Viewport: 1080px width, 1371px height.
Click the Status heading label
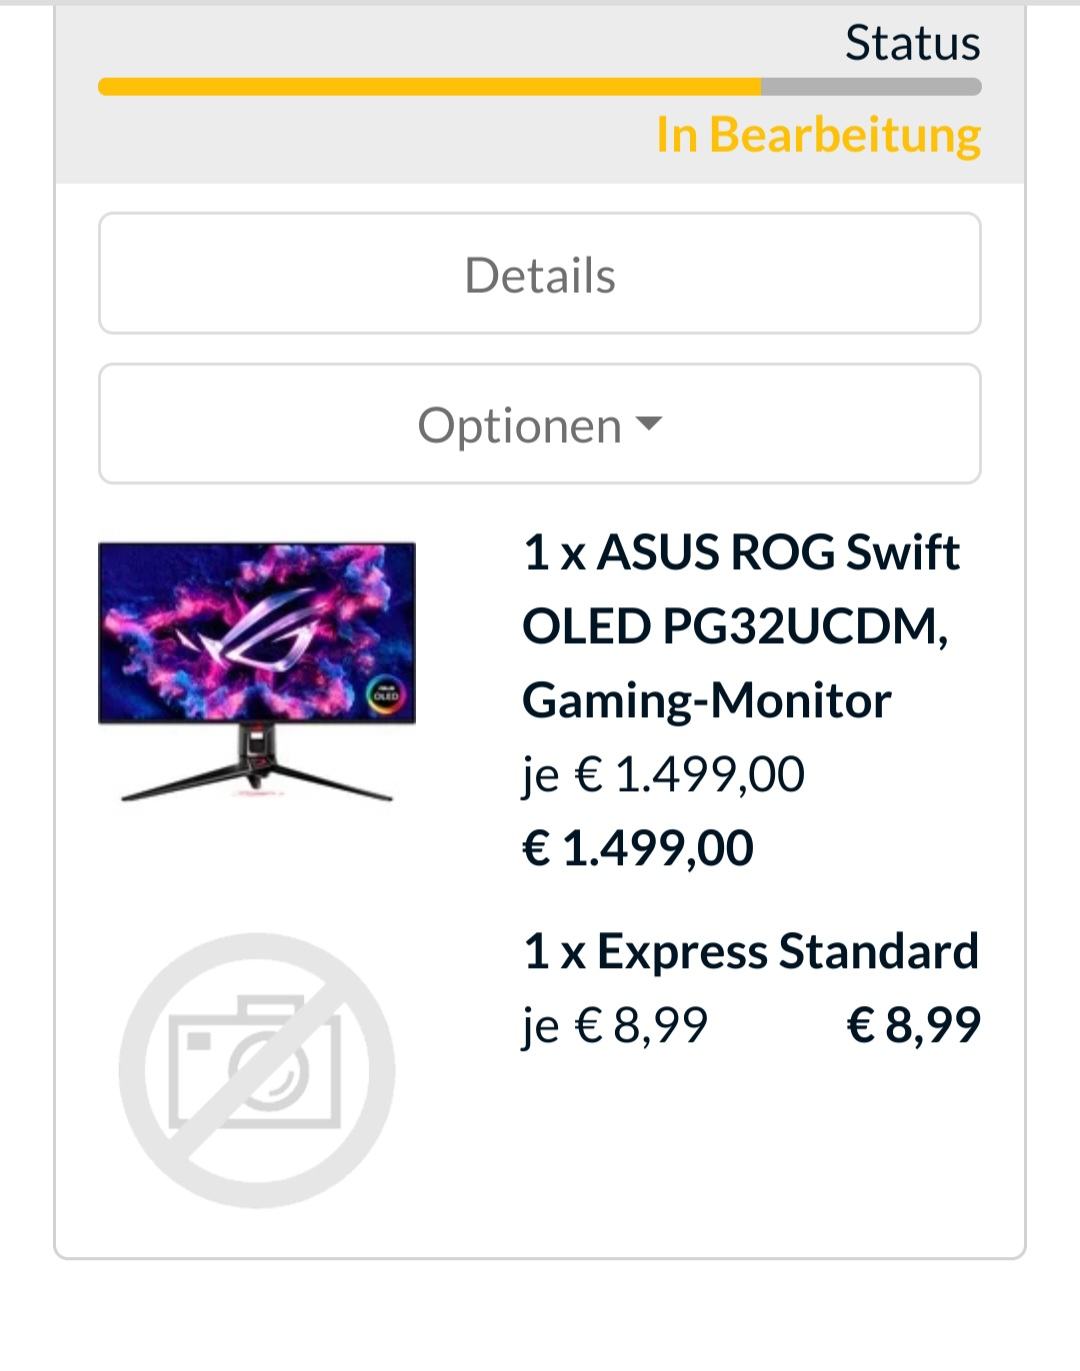coord(912,43)
